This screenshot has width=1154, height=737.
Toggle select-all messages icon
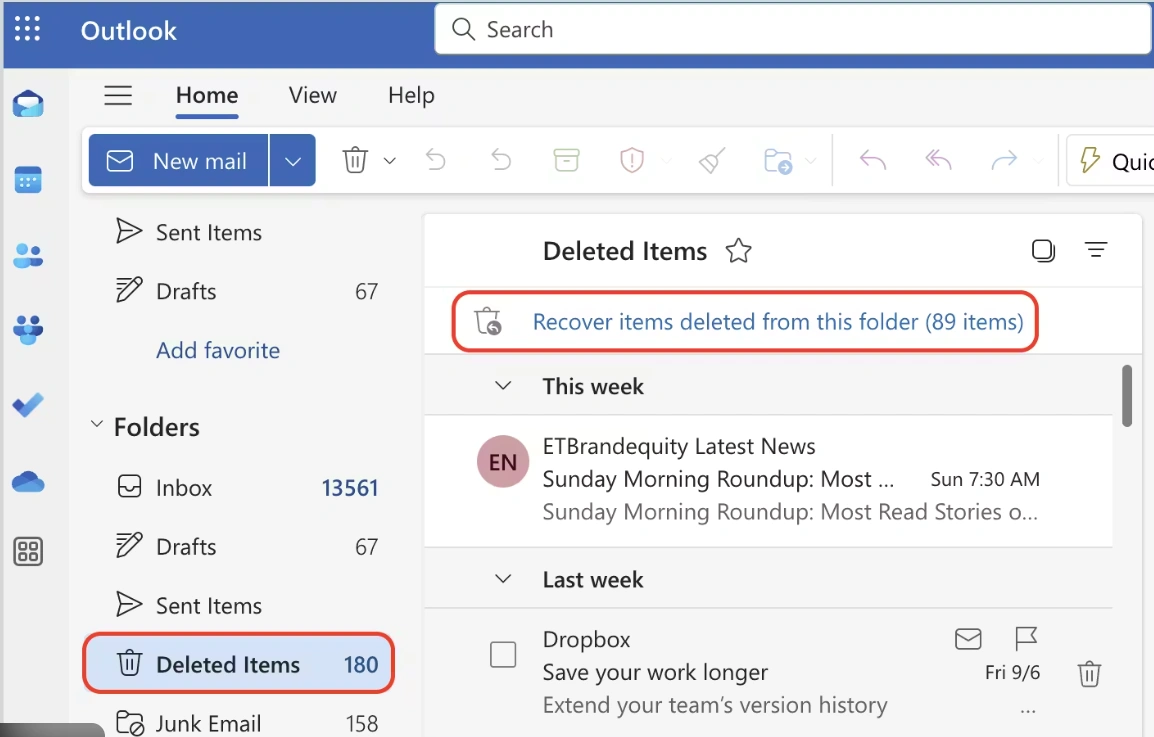1043,251
